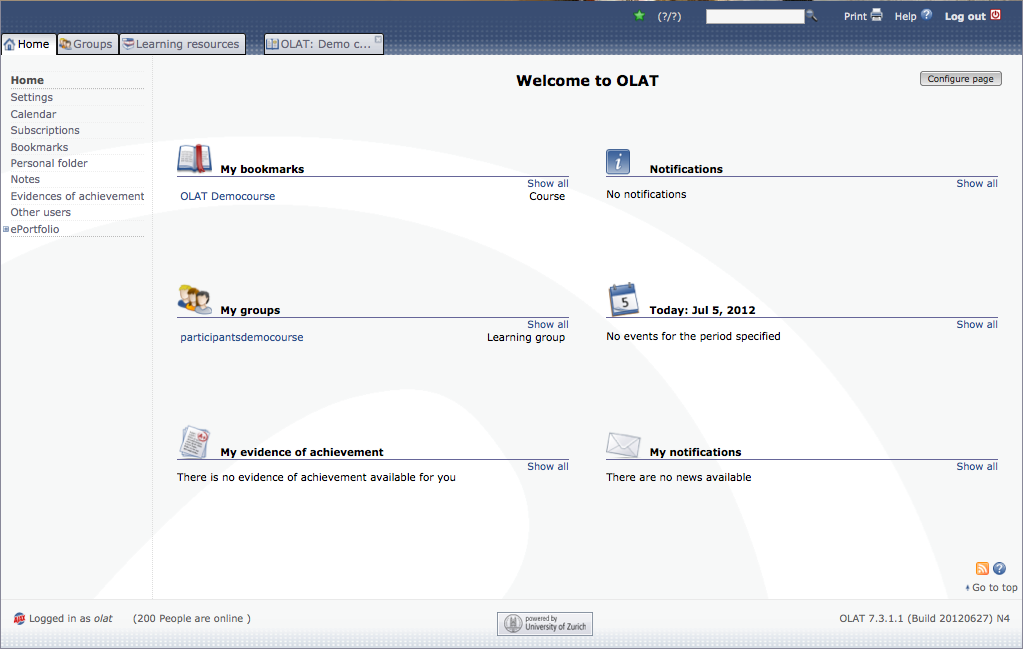Expand the ePortfolio menu entry
The height and width of the screenshot is (649, 1023).
6,229
